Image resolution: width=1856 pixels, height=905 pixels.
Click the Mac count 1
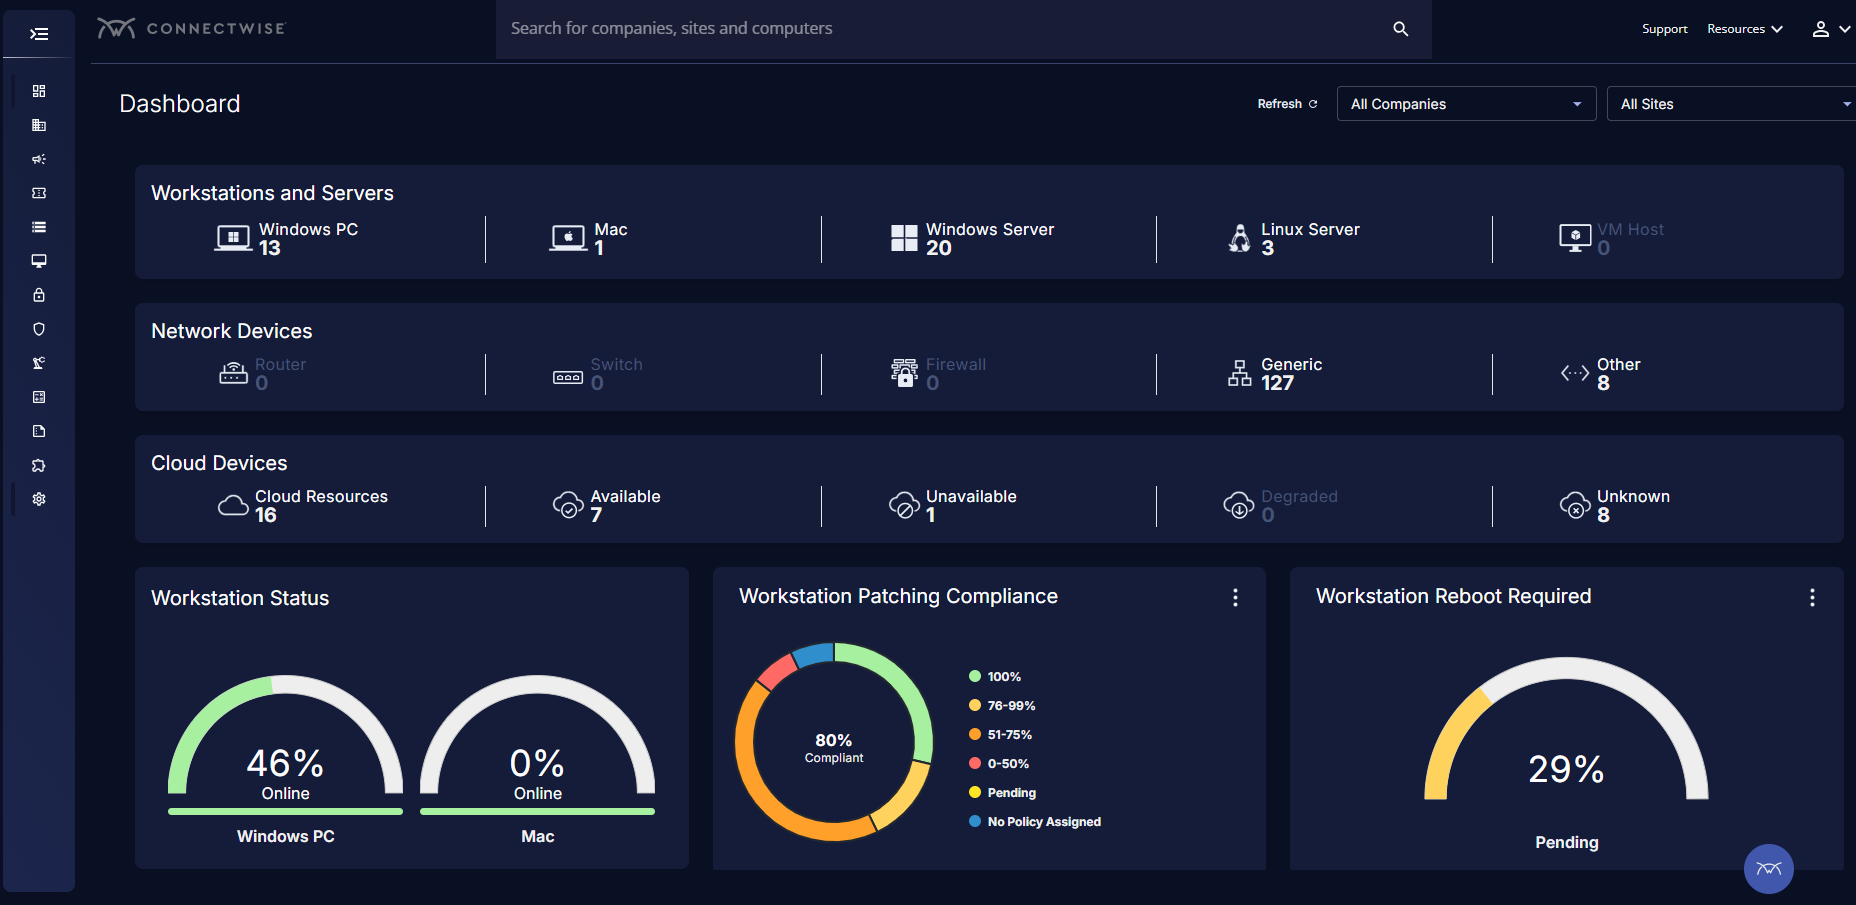pos(599,248)
